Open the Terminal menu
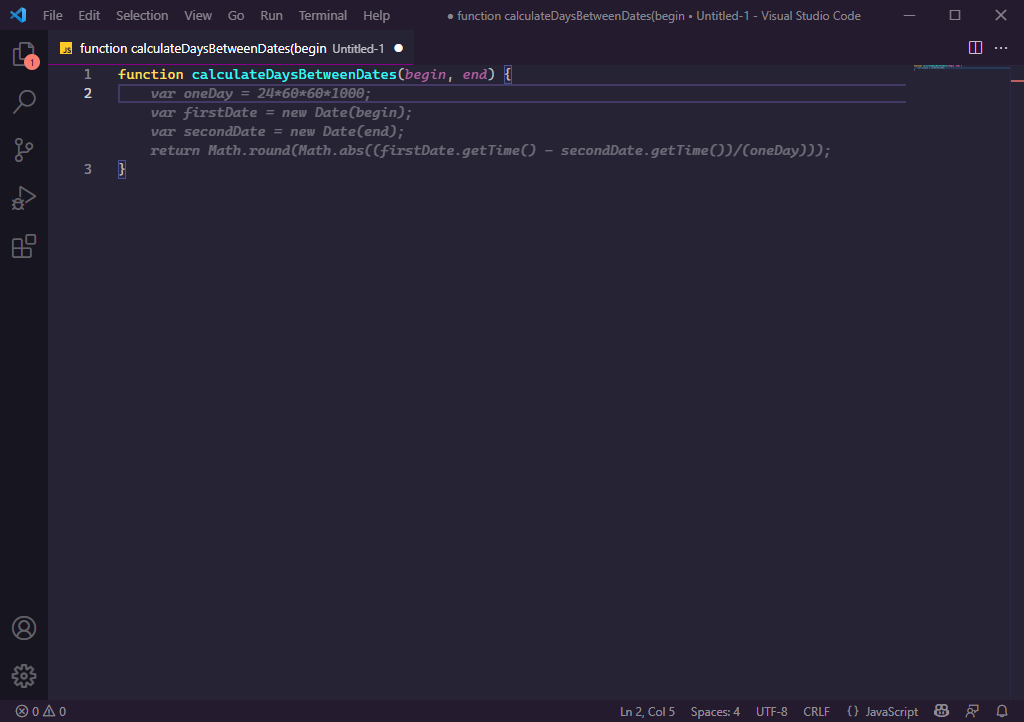Image resolution: width=1024 pixels, height=722 pixels. 323,16
